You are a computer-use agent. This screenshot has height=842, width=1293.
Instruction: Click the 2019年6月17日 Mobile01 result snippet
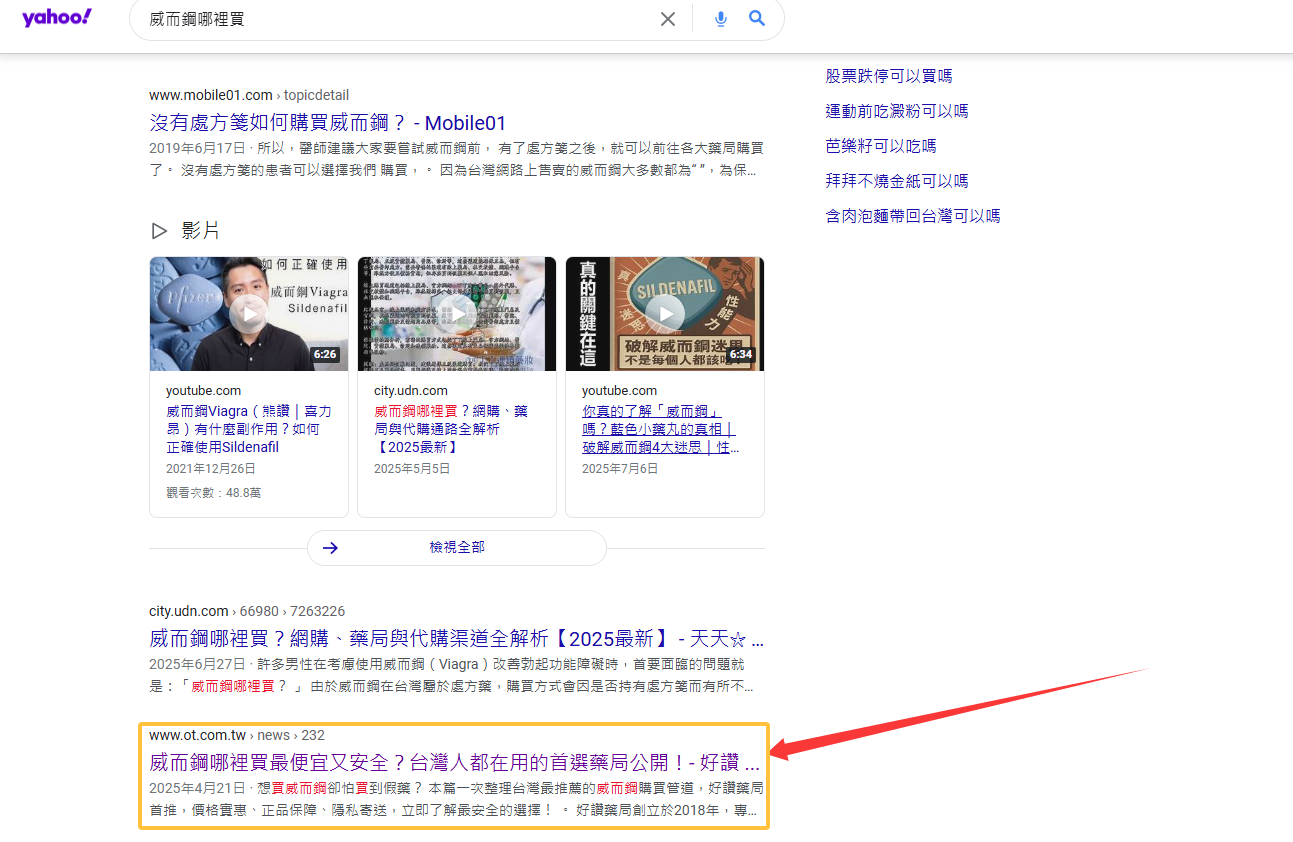pyautogui.click(x=456, y=159)
